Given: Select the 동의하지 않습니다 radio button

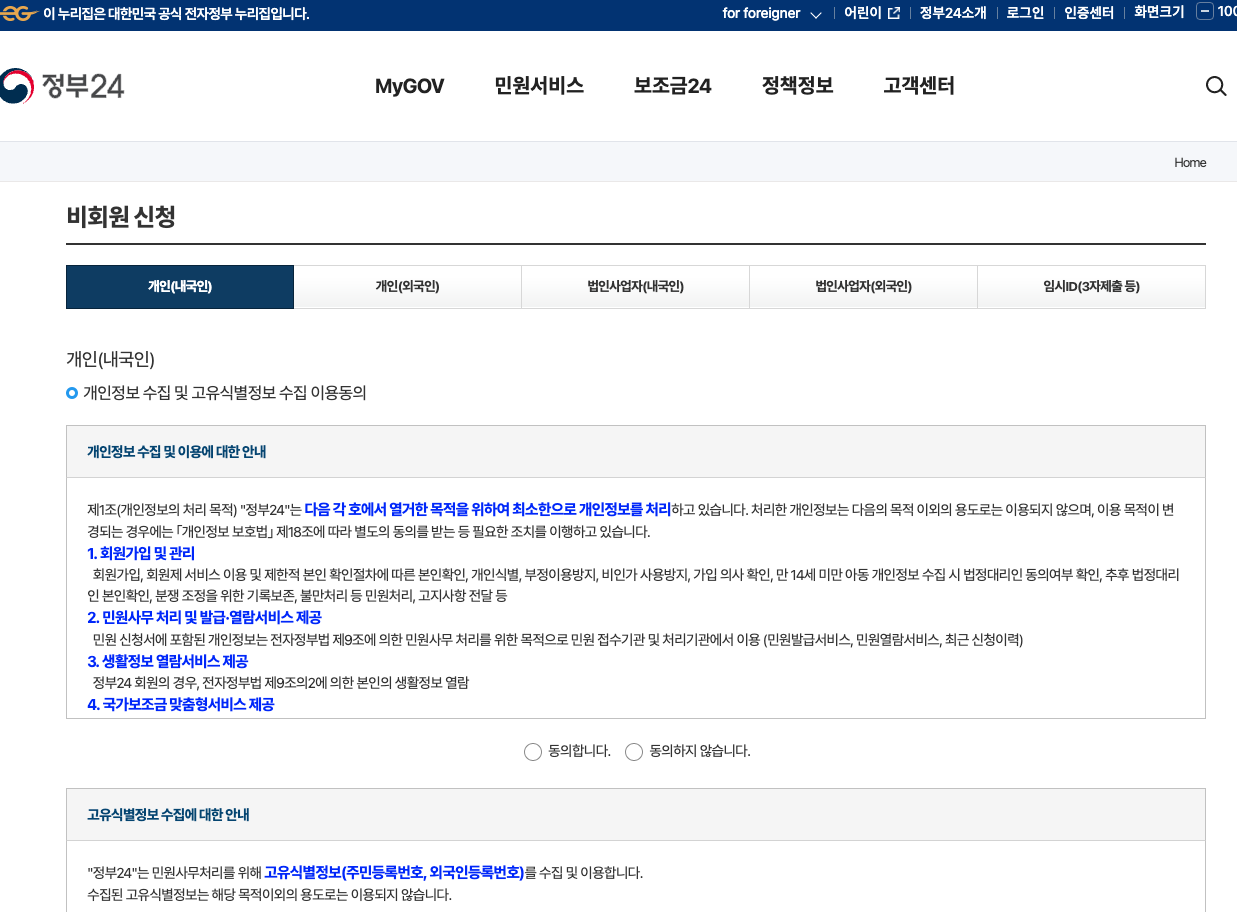Looking at the screenshot, I should click(x=634, y=751).
